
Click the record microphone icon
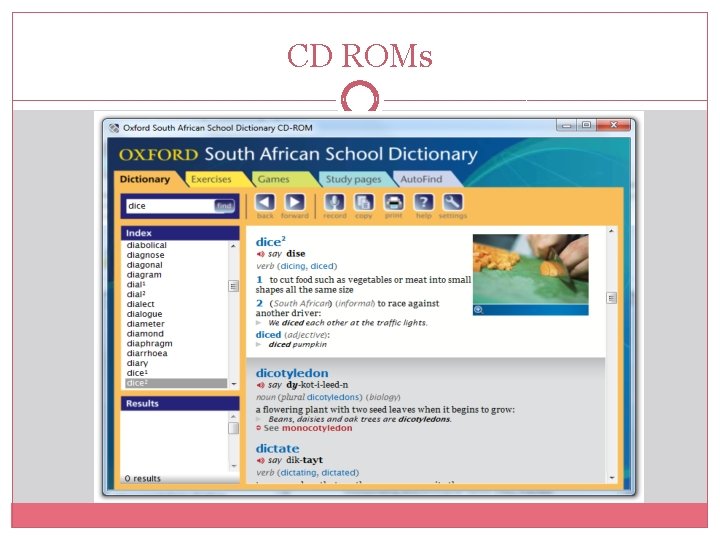(x=334, y=202)
